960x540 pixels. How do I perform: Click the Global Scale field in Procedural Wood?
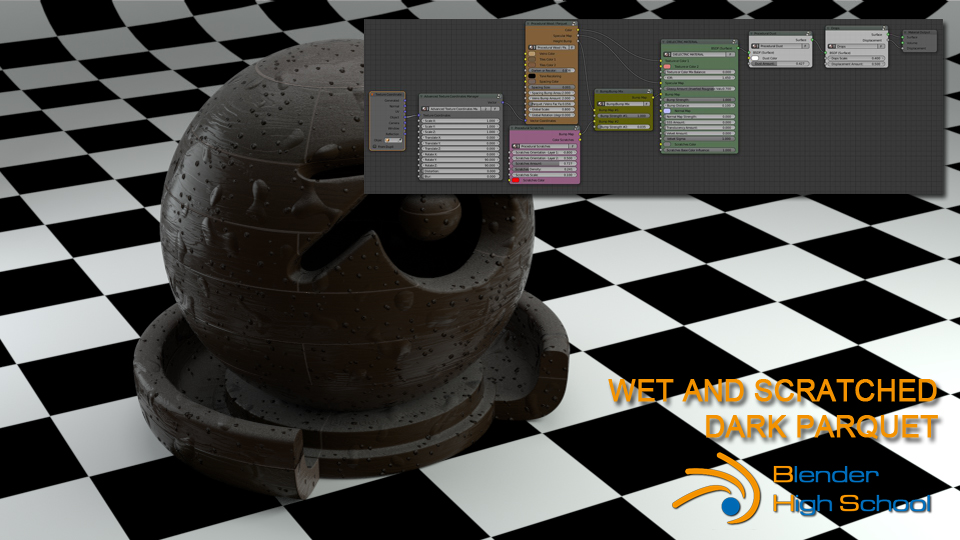point(552,109)
